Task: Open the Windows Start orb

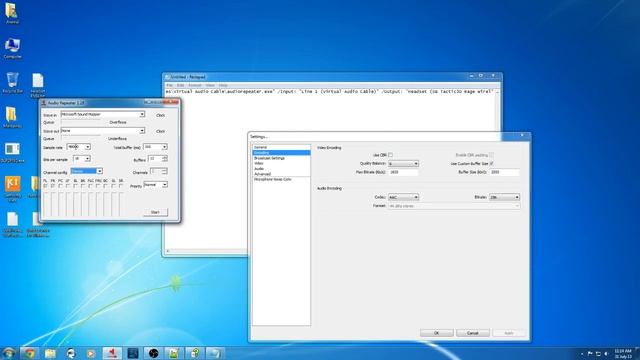Action: (9, 353)
